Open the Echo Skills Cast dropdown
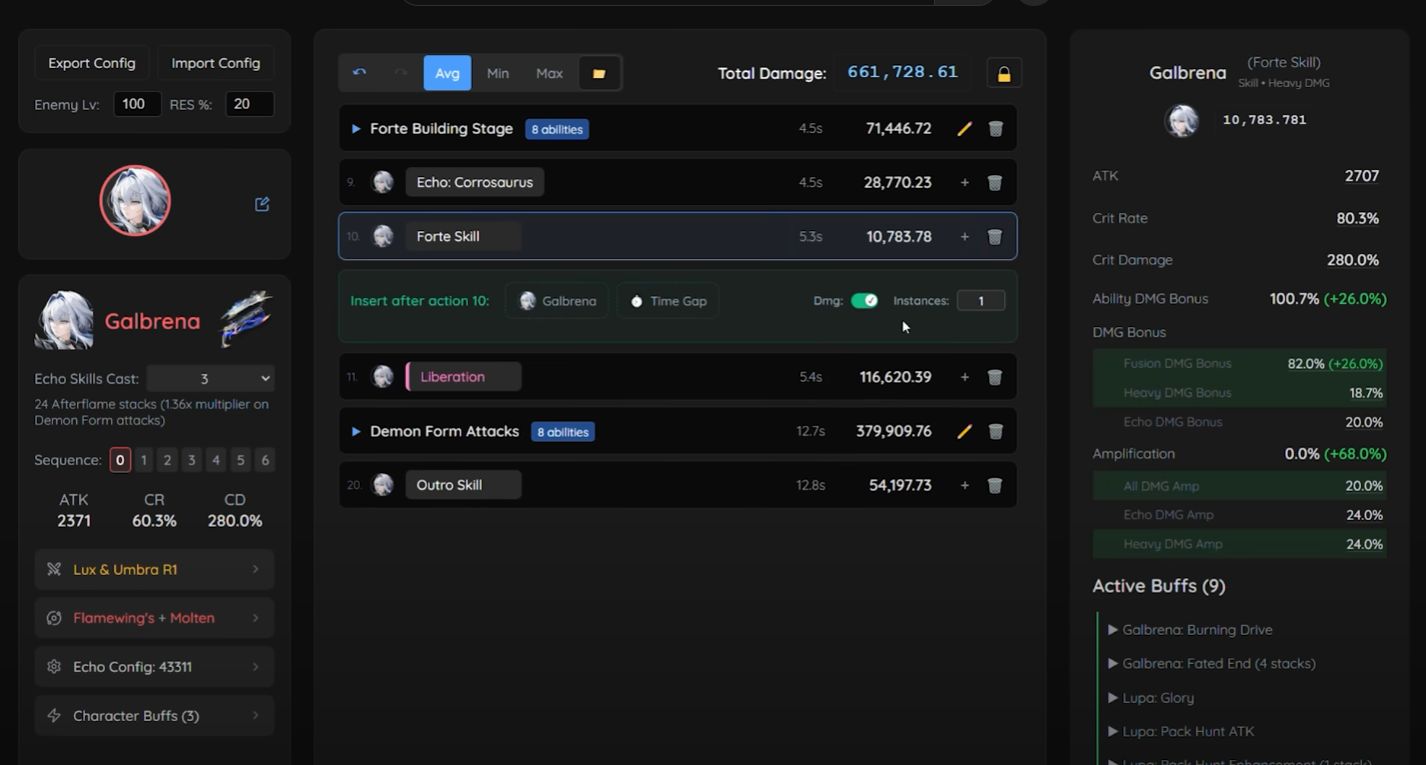 (x=210, y=379)
